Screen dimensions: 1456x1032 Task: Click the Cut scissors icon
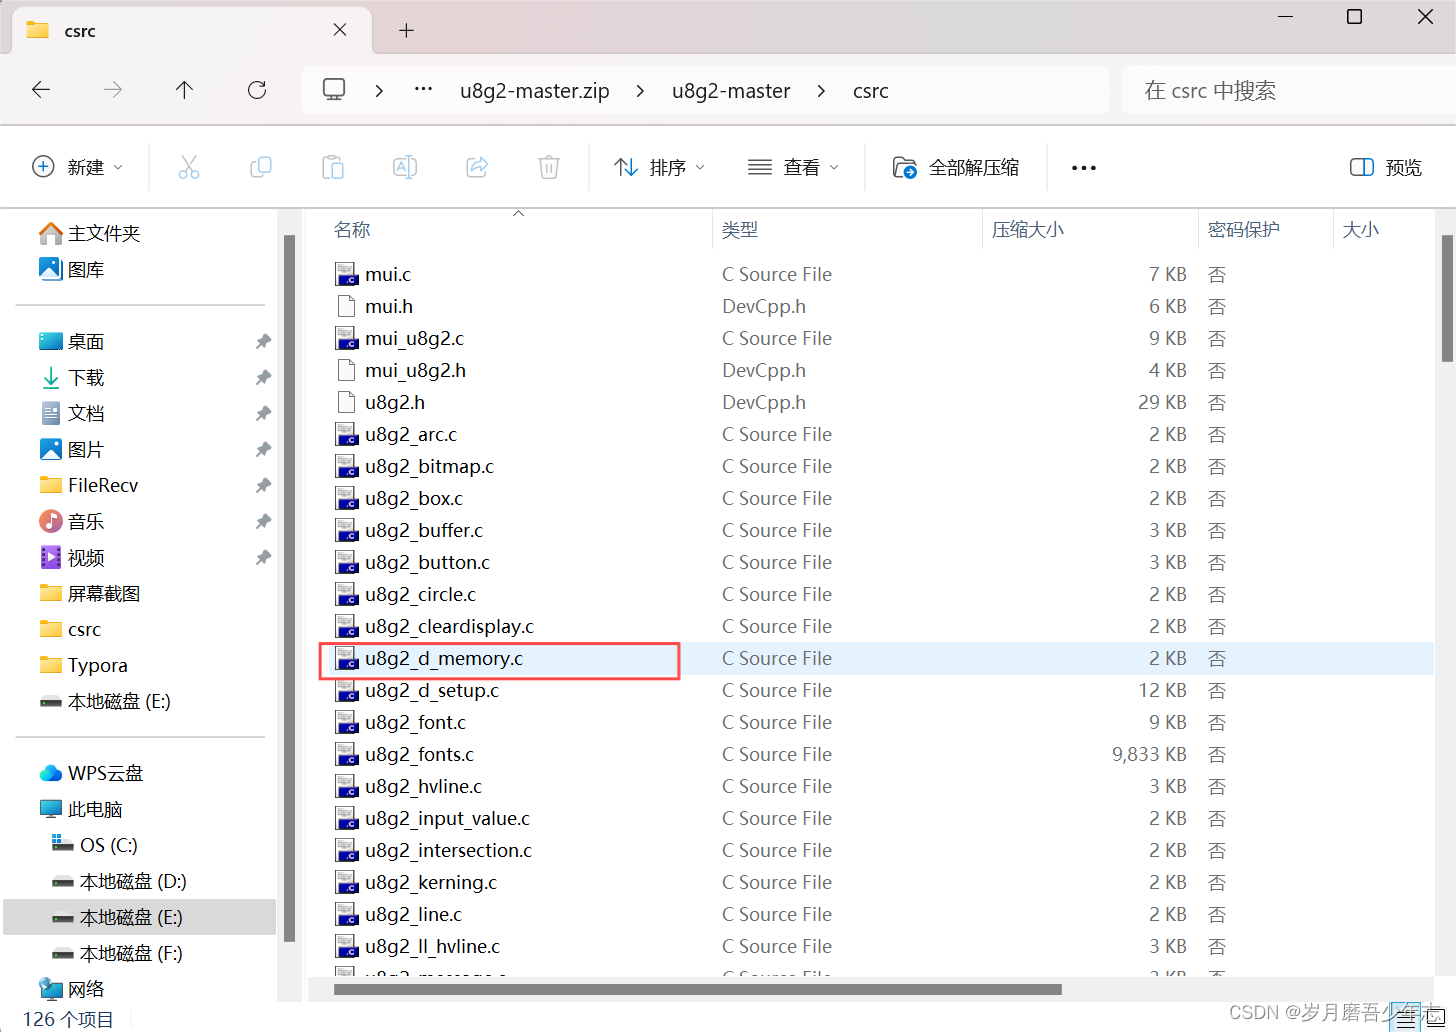pyautogui.click(x=189, y=167)
